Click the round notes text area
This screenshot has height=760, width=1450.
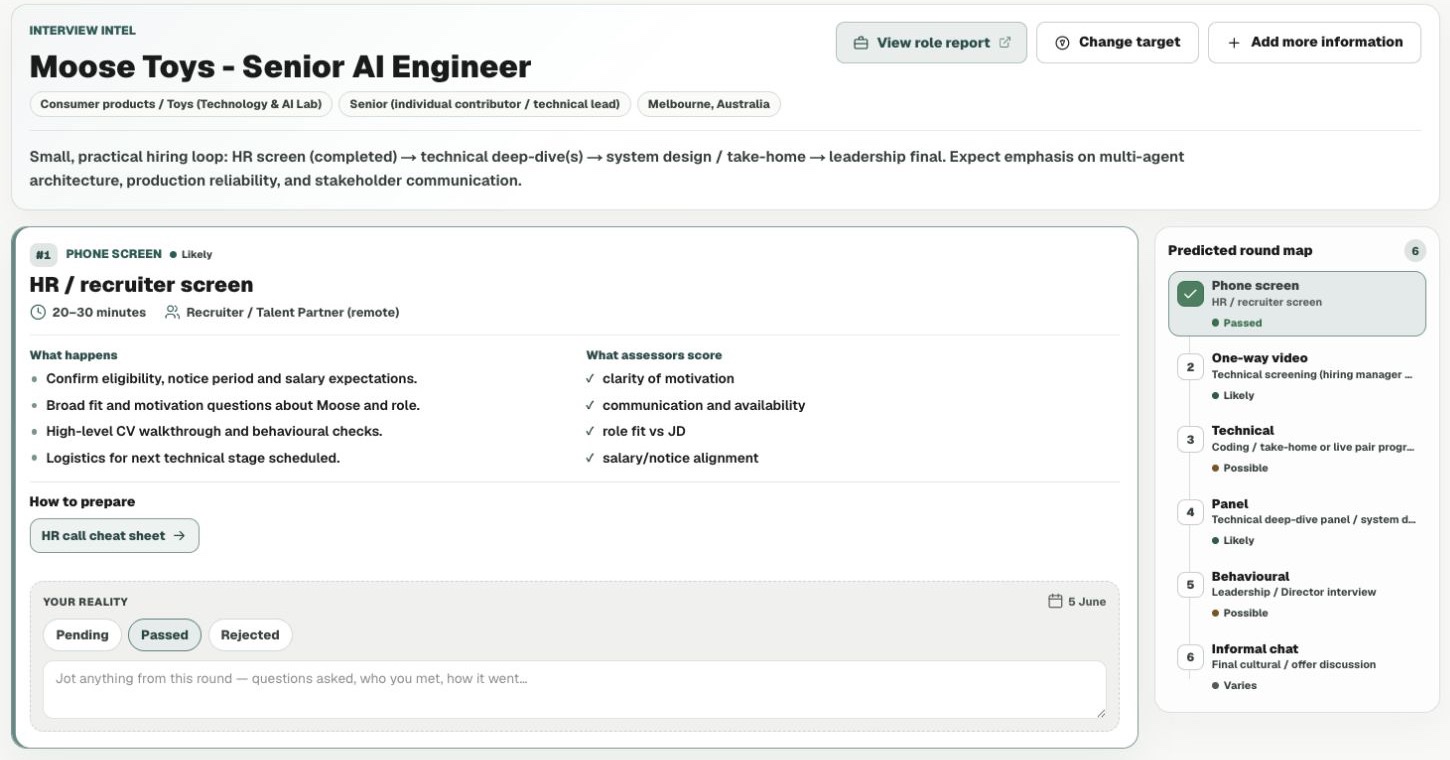point(574,689)
